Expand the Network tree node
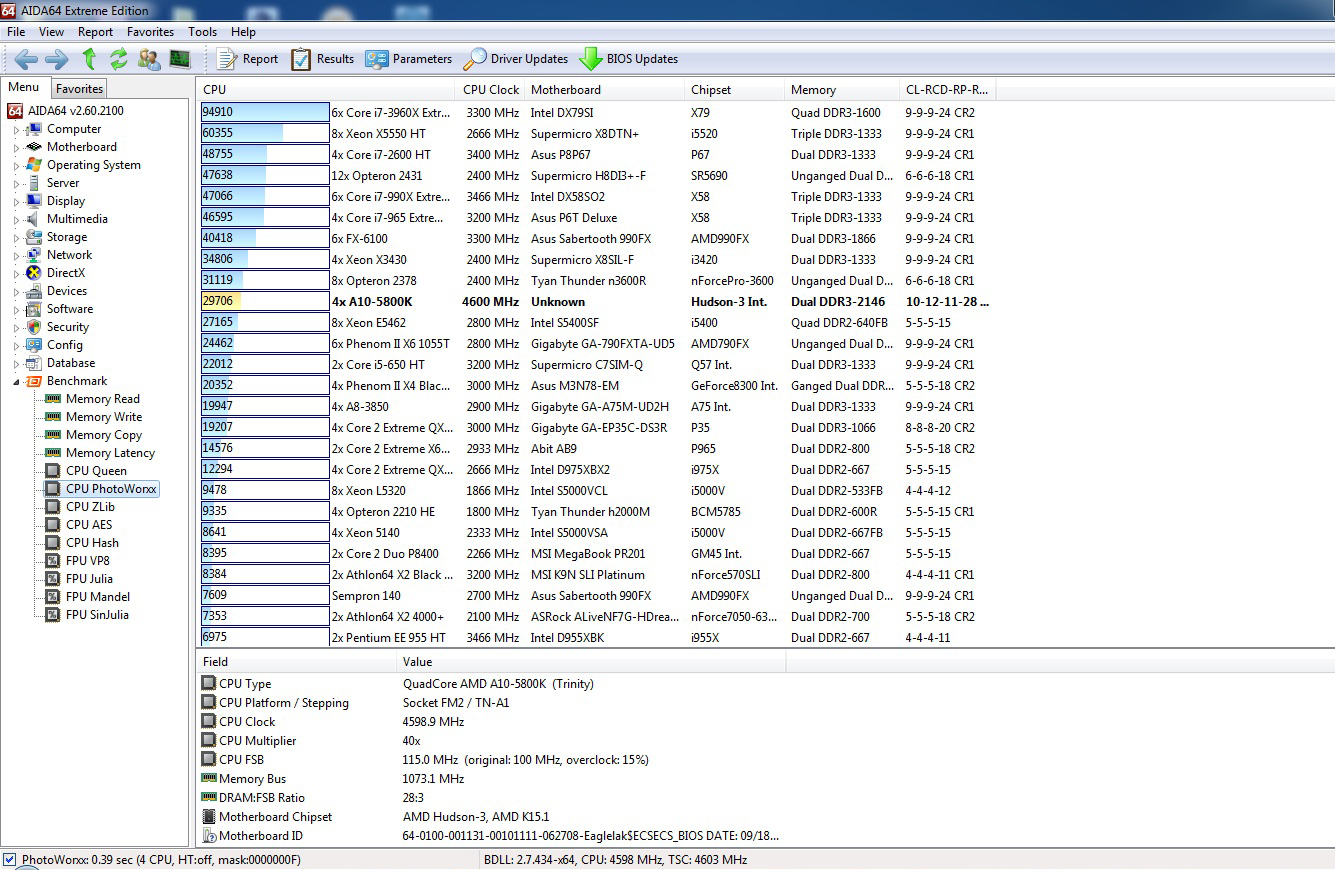This screenshot has width=1335, height=870. click(x=16, y=255)
